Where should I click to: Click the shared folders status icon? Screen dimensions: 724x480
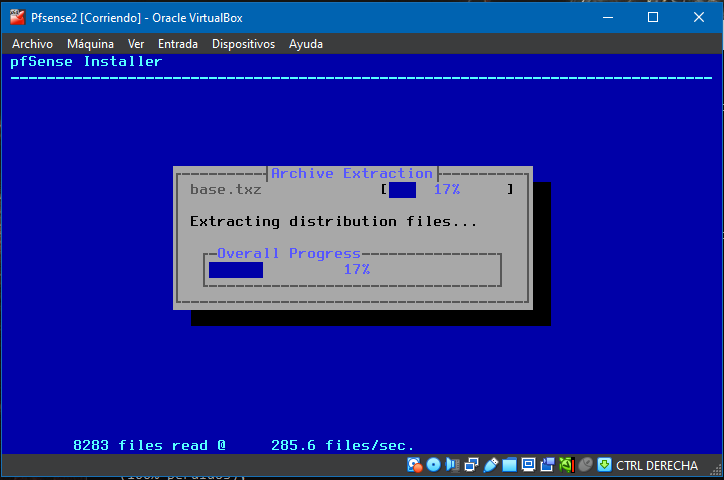coord(509,465)
